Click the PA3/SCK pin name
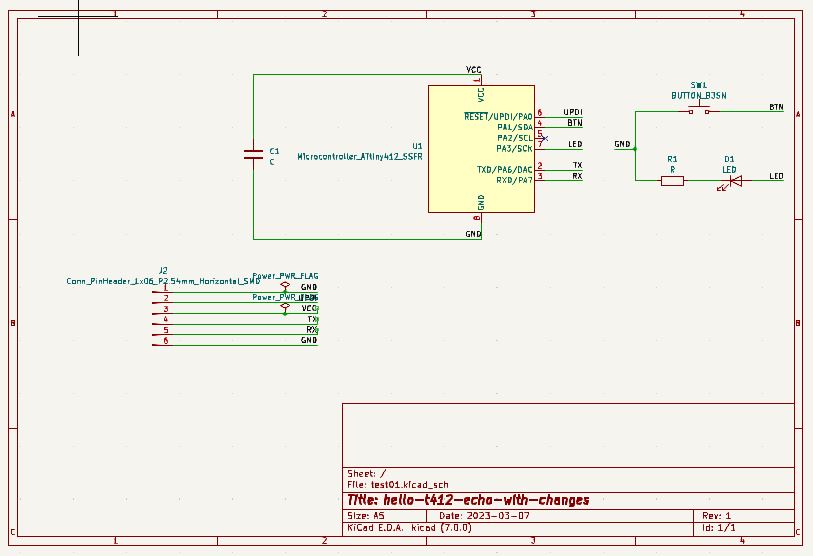813x556 pixels. click(514, 149)
